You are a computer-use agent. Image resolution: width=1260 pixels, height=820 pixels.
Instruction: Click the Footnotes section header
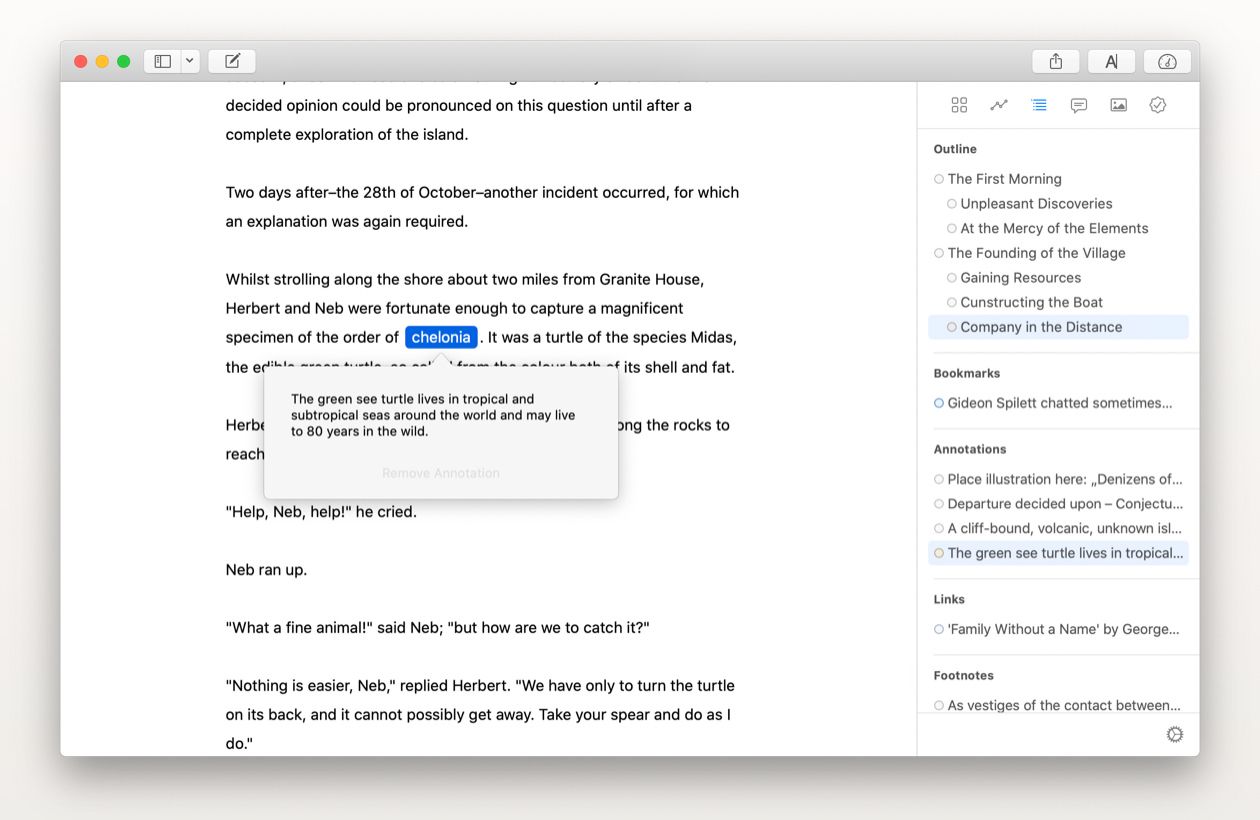click(963, 675)
